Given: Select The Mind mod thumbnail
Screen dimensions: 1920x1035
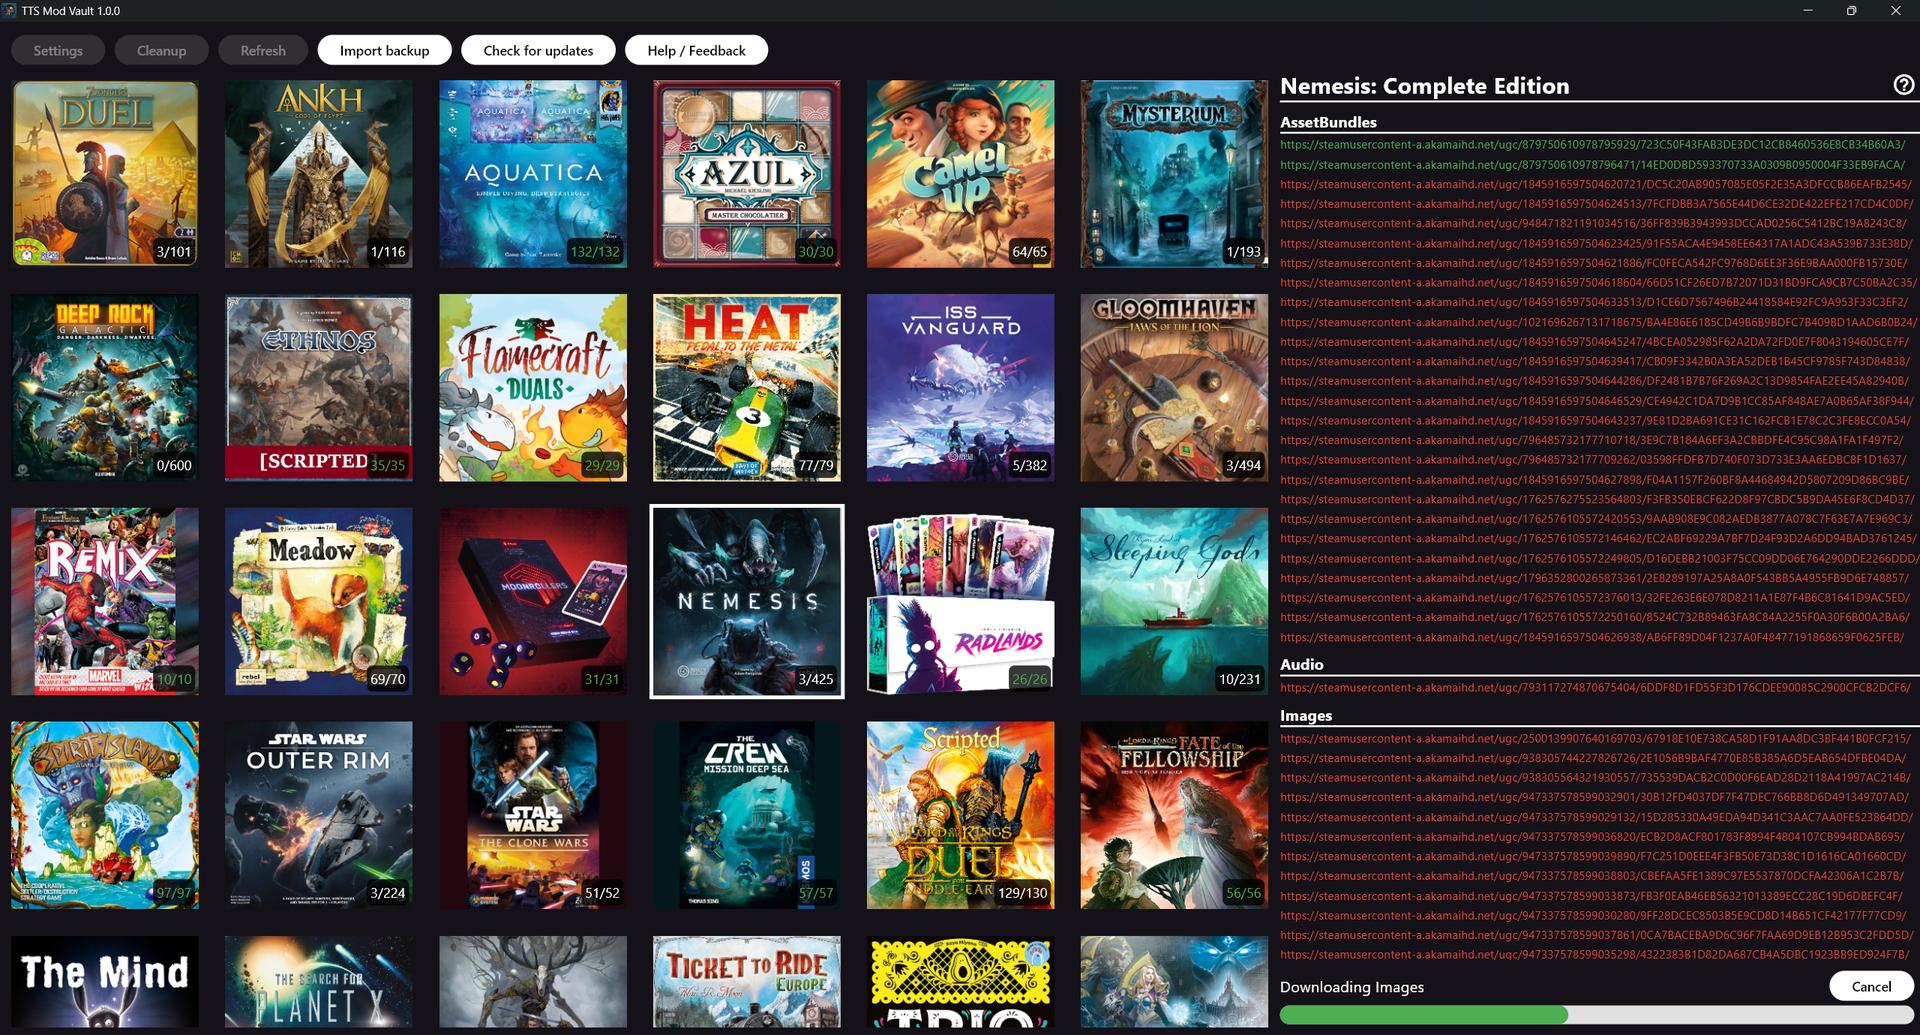Looking at the screenshot, I should point(105,982).
